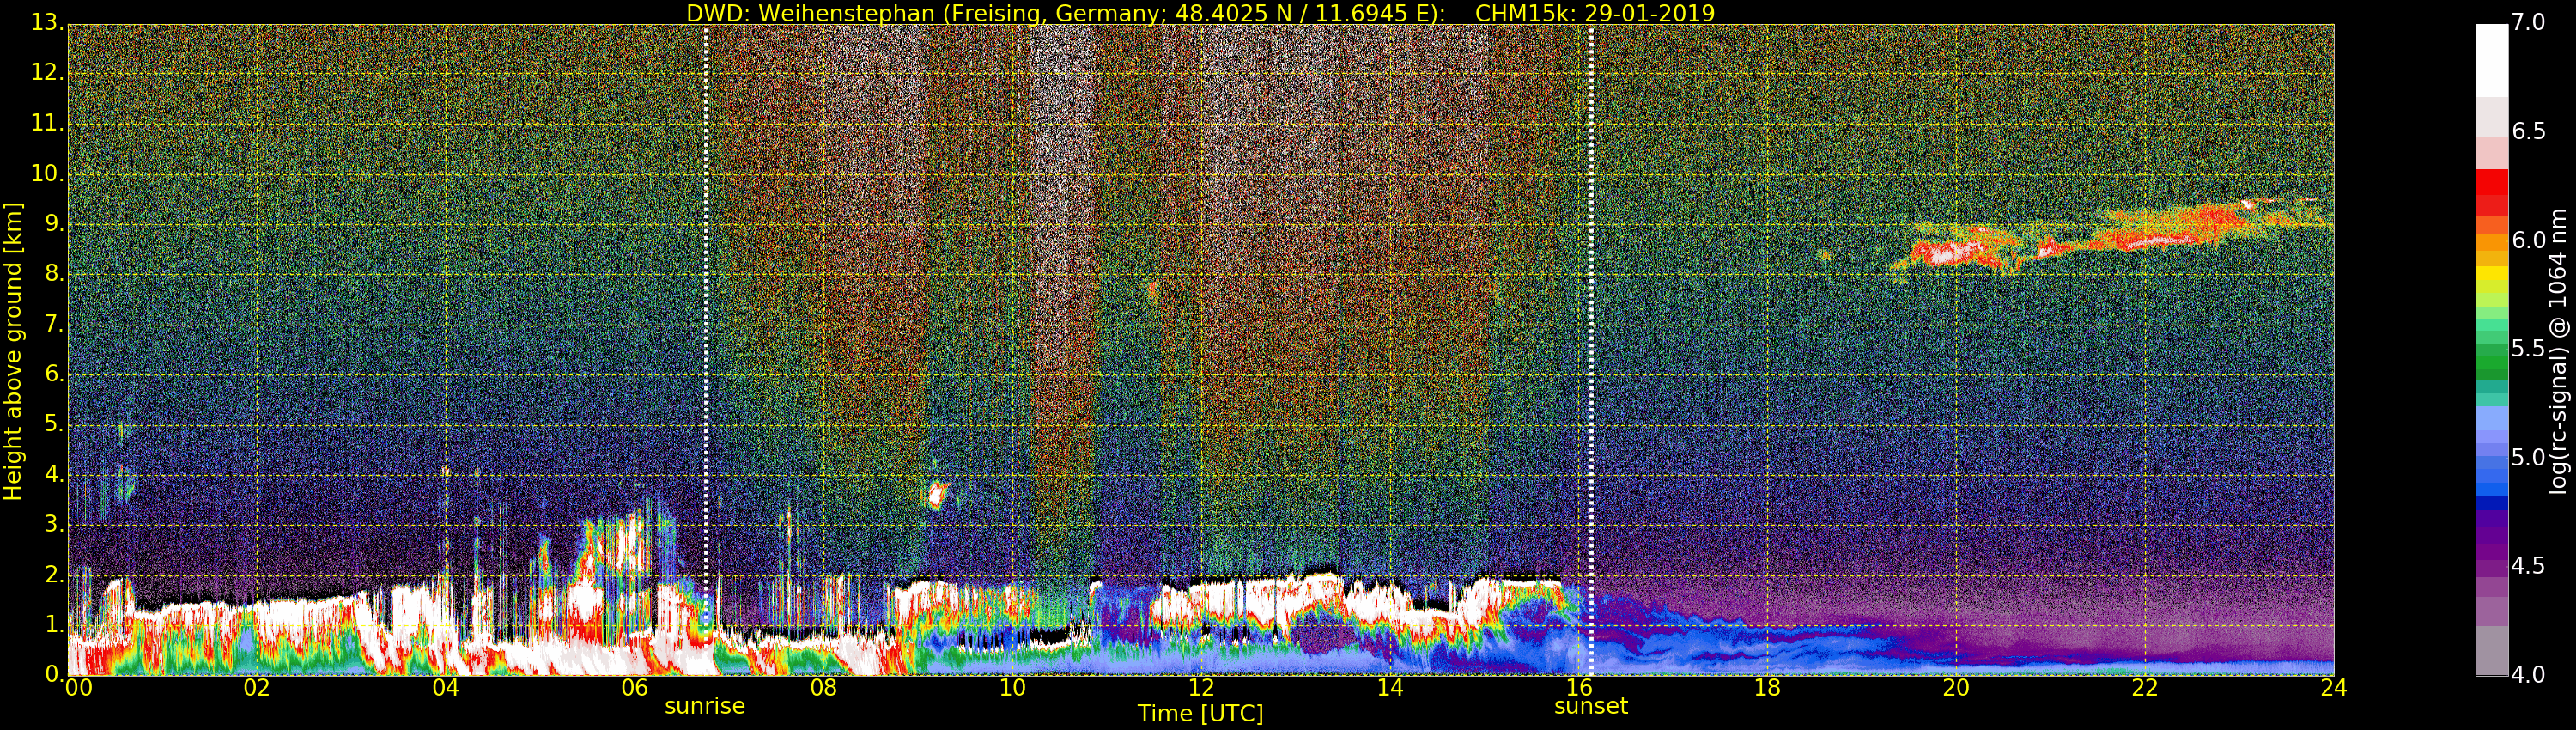Click the time axis tick '16'

tap(1579, 688)
